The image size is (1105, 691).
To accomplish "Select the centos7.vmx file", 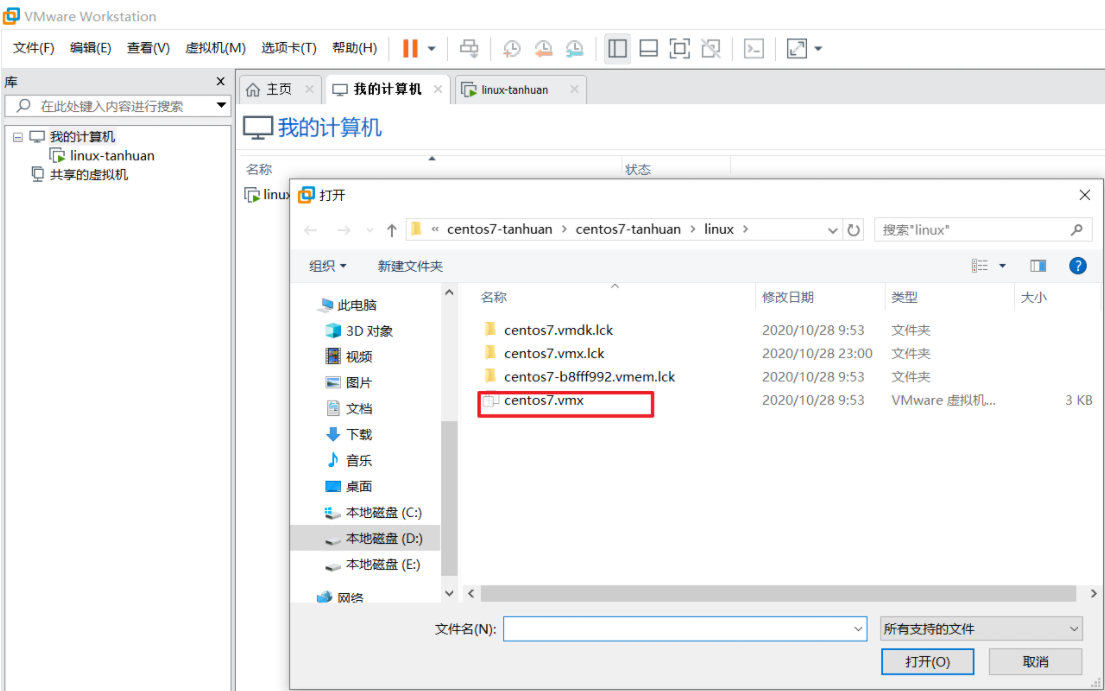I will coord(543,401).
